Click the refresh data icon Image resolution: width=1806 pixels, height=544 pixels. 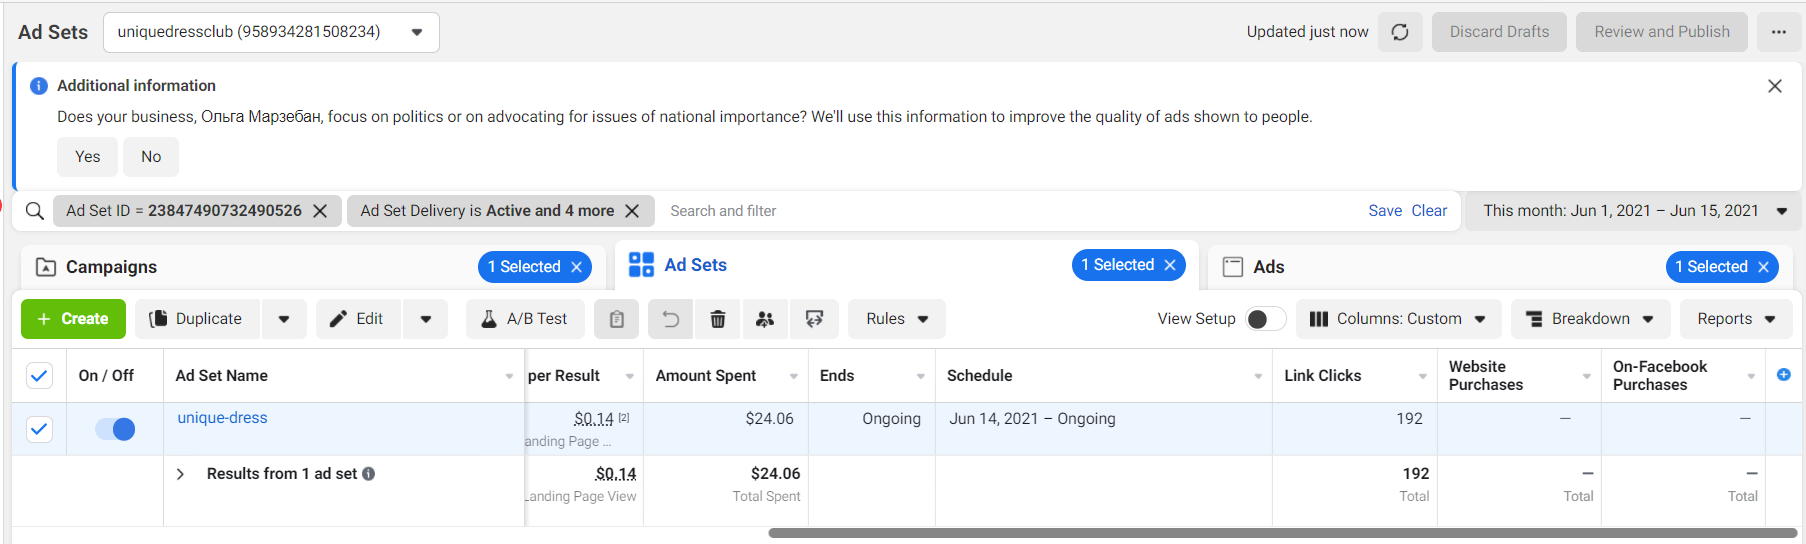coord(1399,32)
